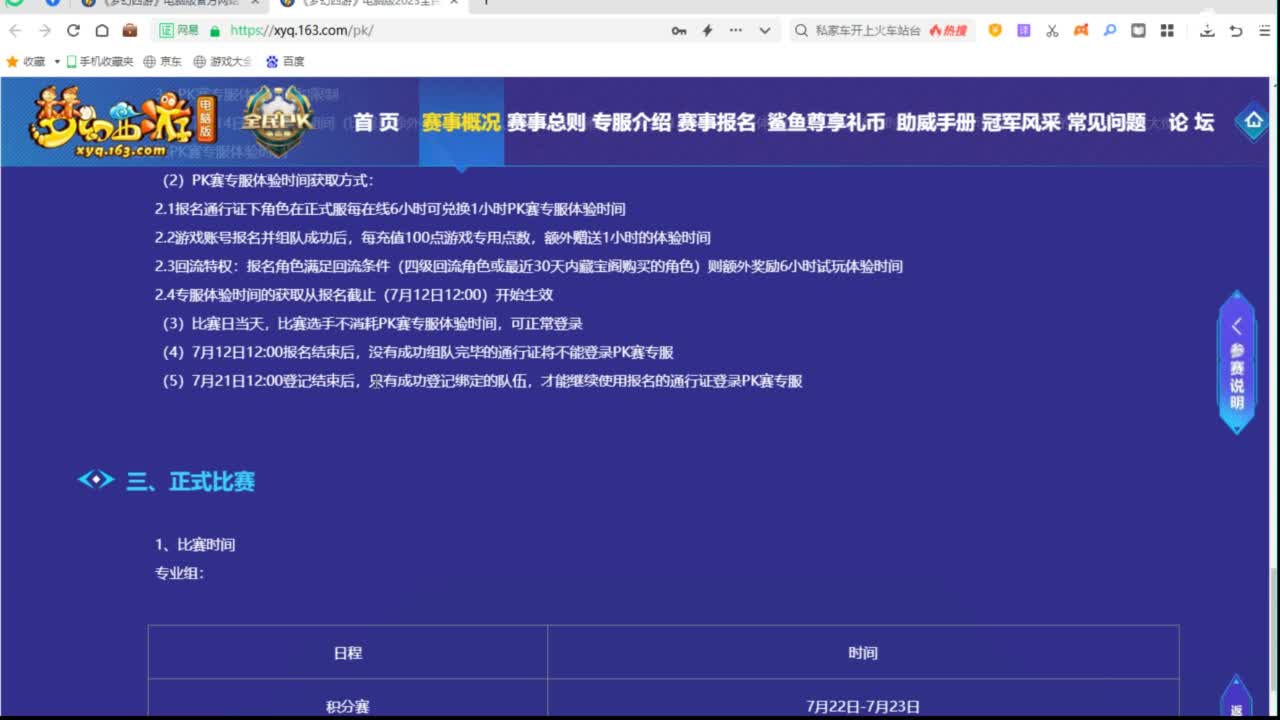Expand the toolbar chevron dropdown

click(x=764, y=31)
